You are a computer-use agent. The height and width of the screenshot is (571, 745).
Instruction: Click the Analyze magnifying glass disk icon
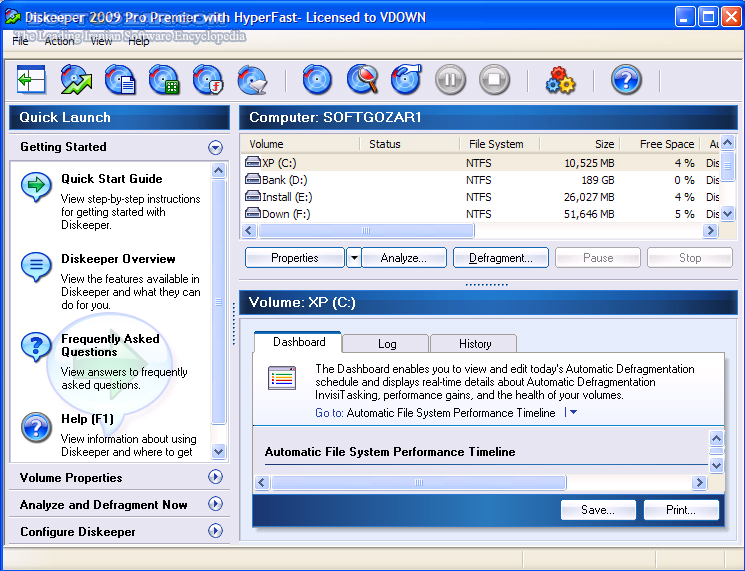(x=363, y=79)
